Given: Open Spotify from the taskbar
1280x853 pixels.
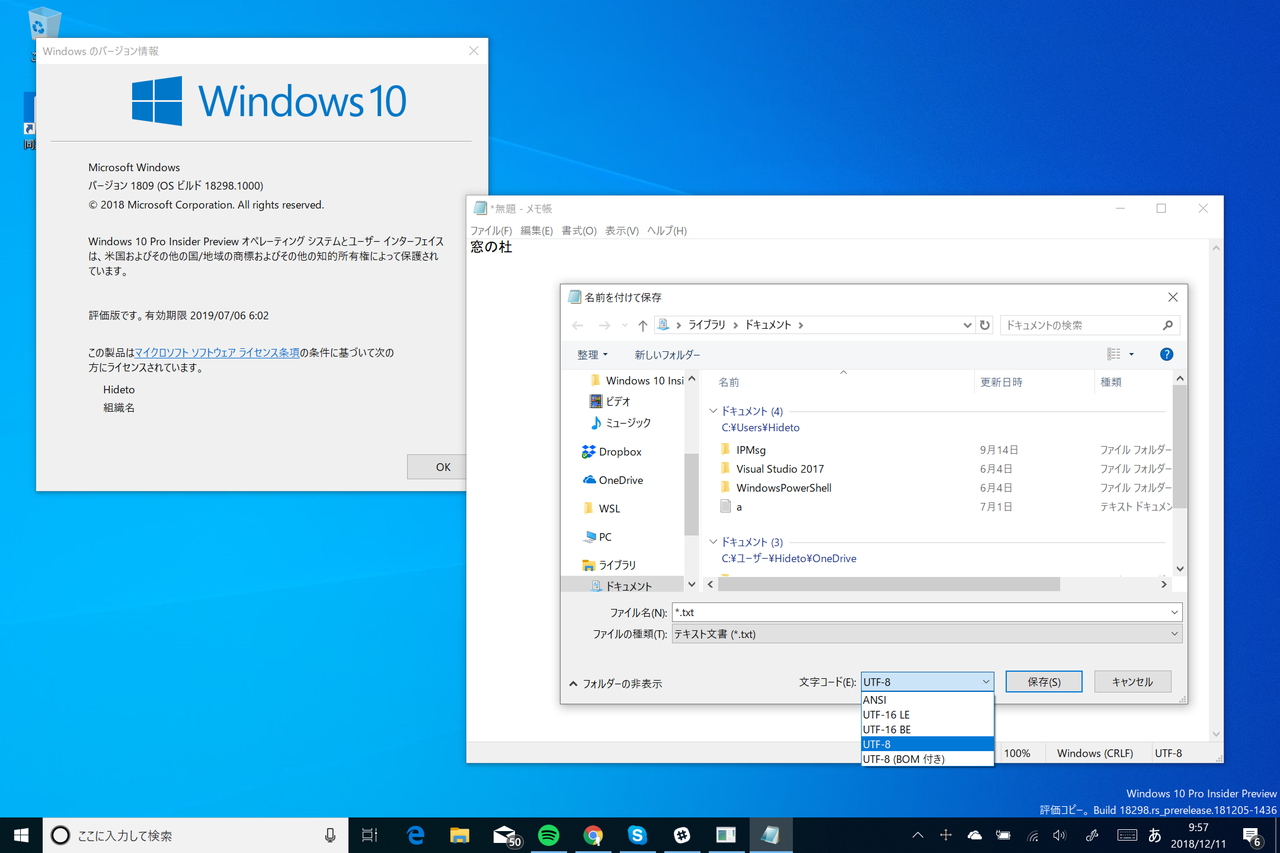Looking at the screenshot, I should pos(549,834).
